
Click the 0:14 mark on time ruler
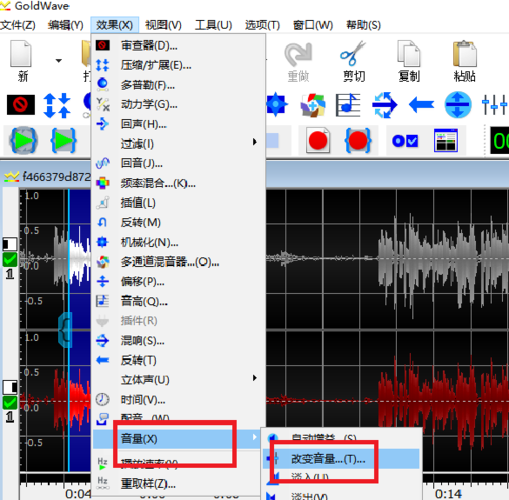tap(448, 493)
